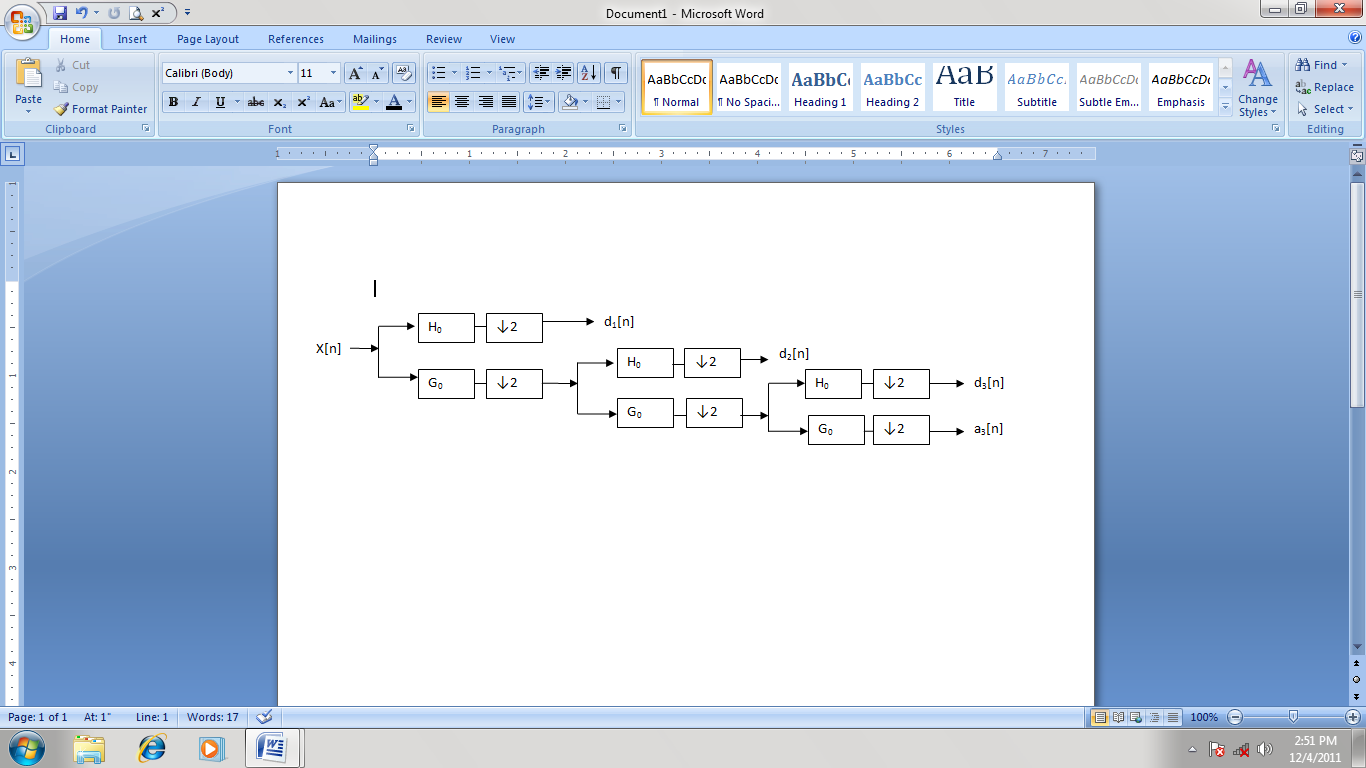Click Zoom In plus button

coord(1353,717)
